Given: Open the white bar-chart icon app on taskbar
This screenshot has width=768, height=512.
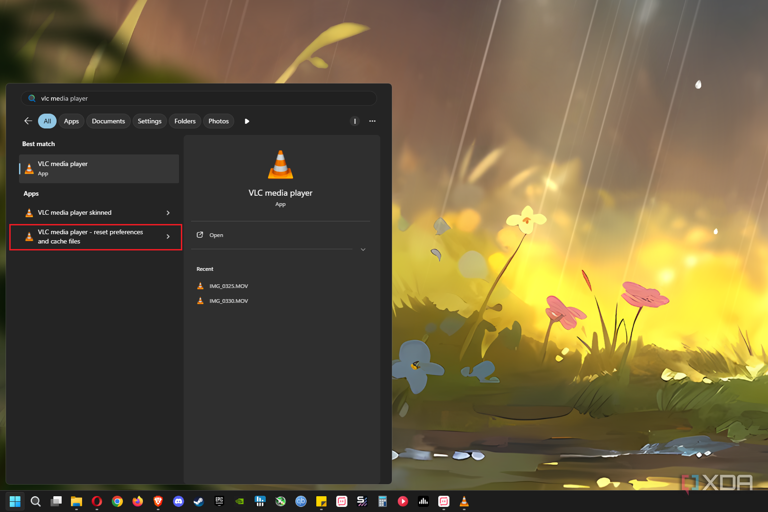Looking at the screenshot, I should (423, 501).
